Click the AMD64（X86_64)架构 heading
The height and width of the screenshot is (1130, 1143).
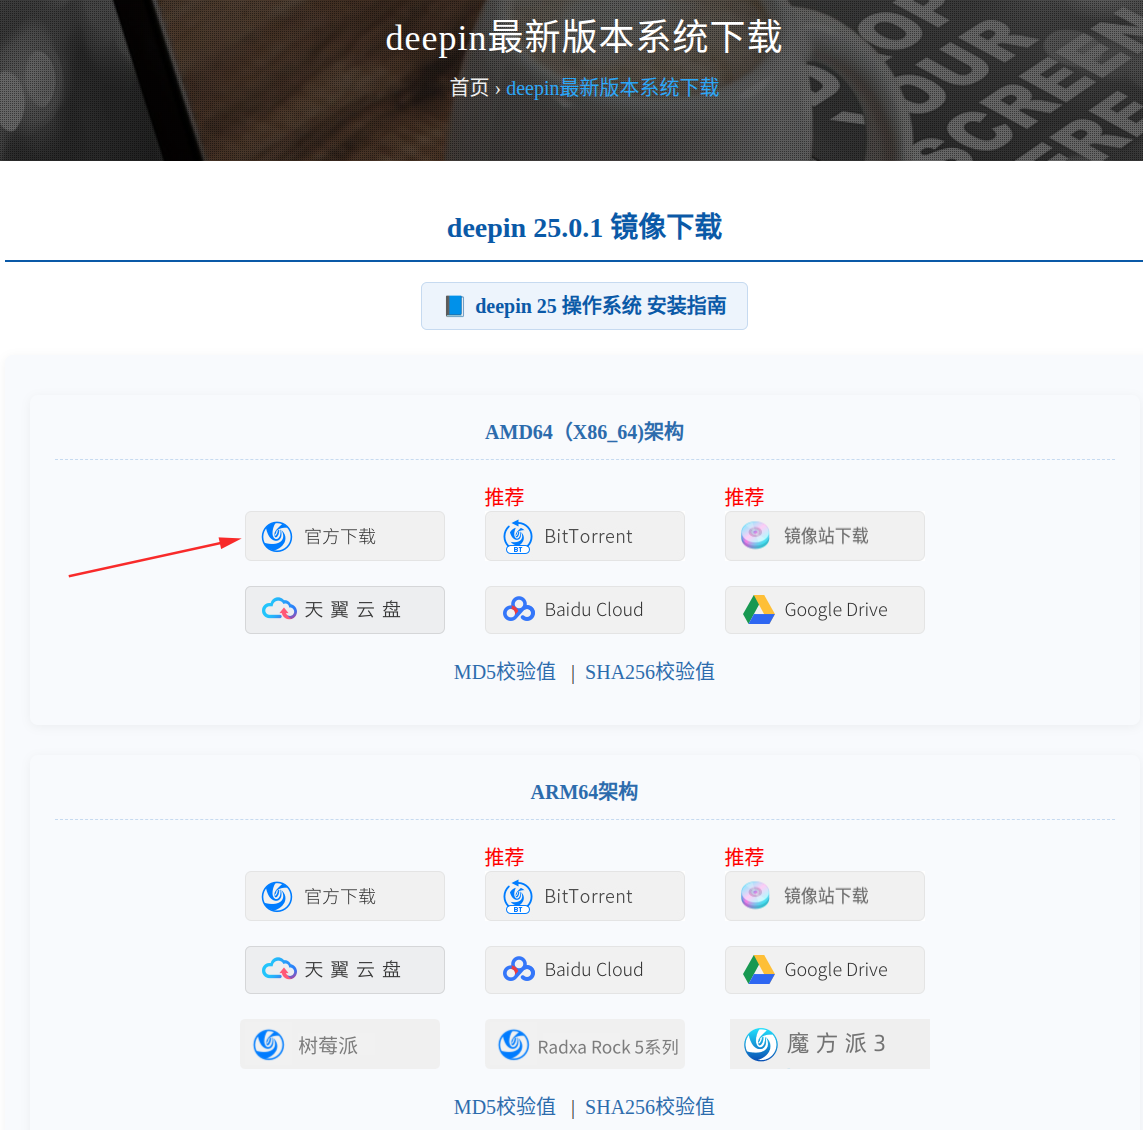(x=585, y=432)
